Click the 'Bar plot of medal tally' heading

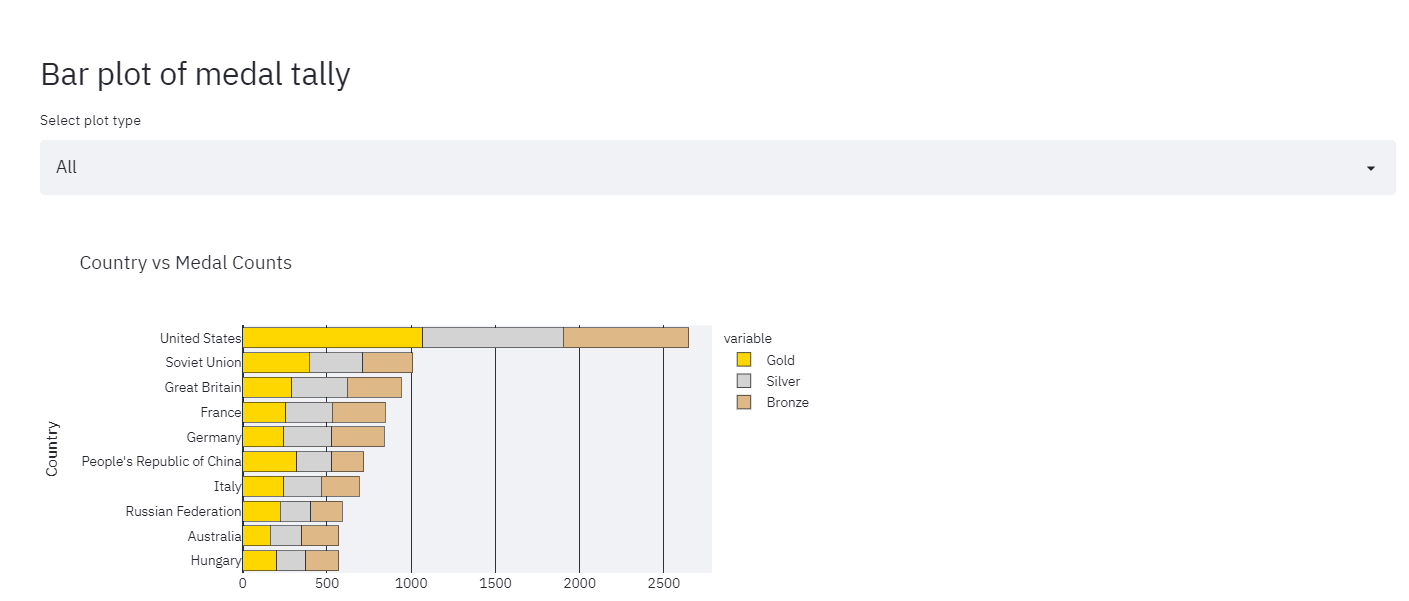coord(195,74)
